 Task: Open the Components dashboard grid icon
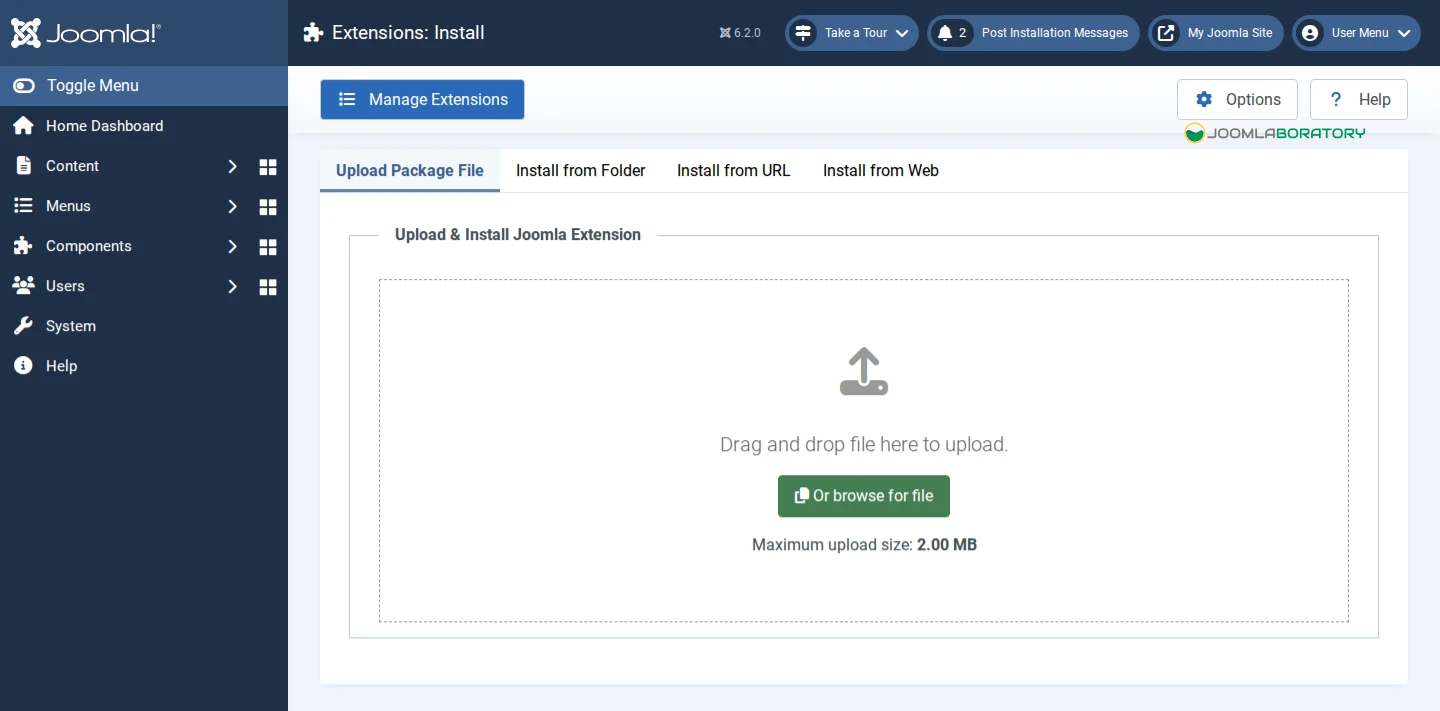click(x=268, y=247)
